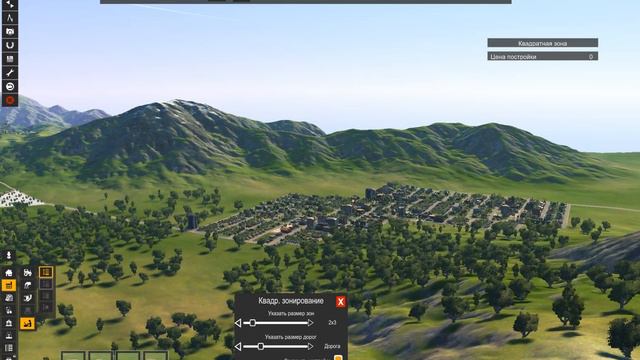
Task: Click the arrows icon at toolbar top
Action: [x=10, y=4]
